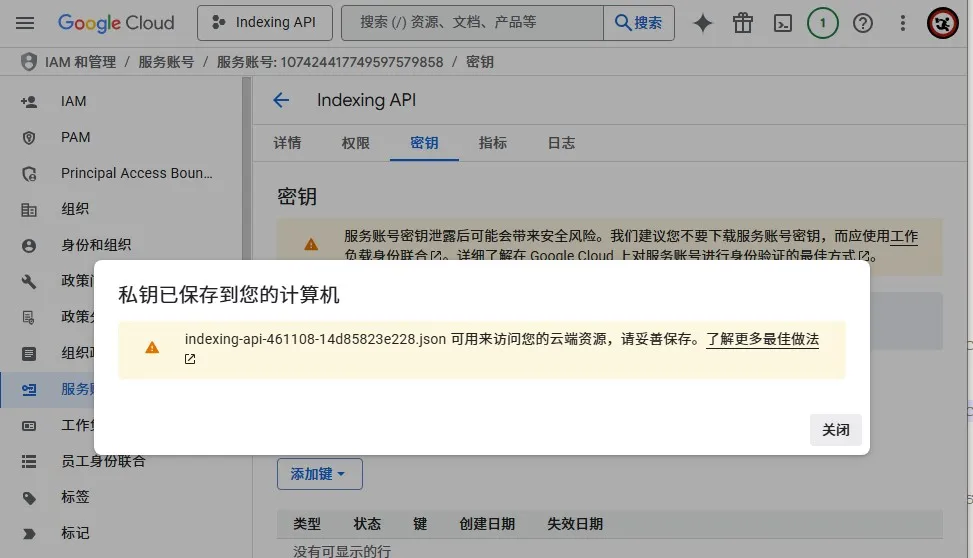Click Principal Access Boundary sidebar icon
Image resolution: width=973 pixels, height=558 pixels.
29,174
